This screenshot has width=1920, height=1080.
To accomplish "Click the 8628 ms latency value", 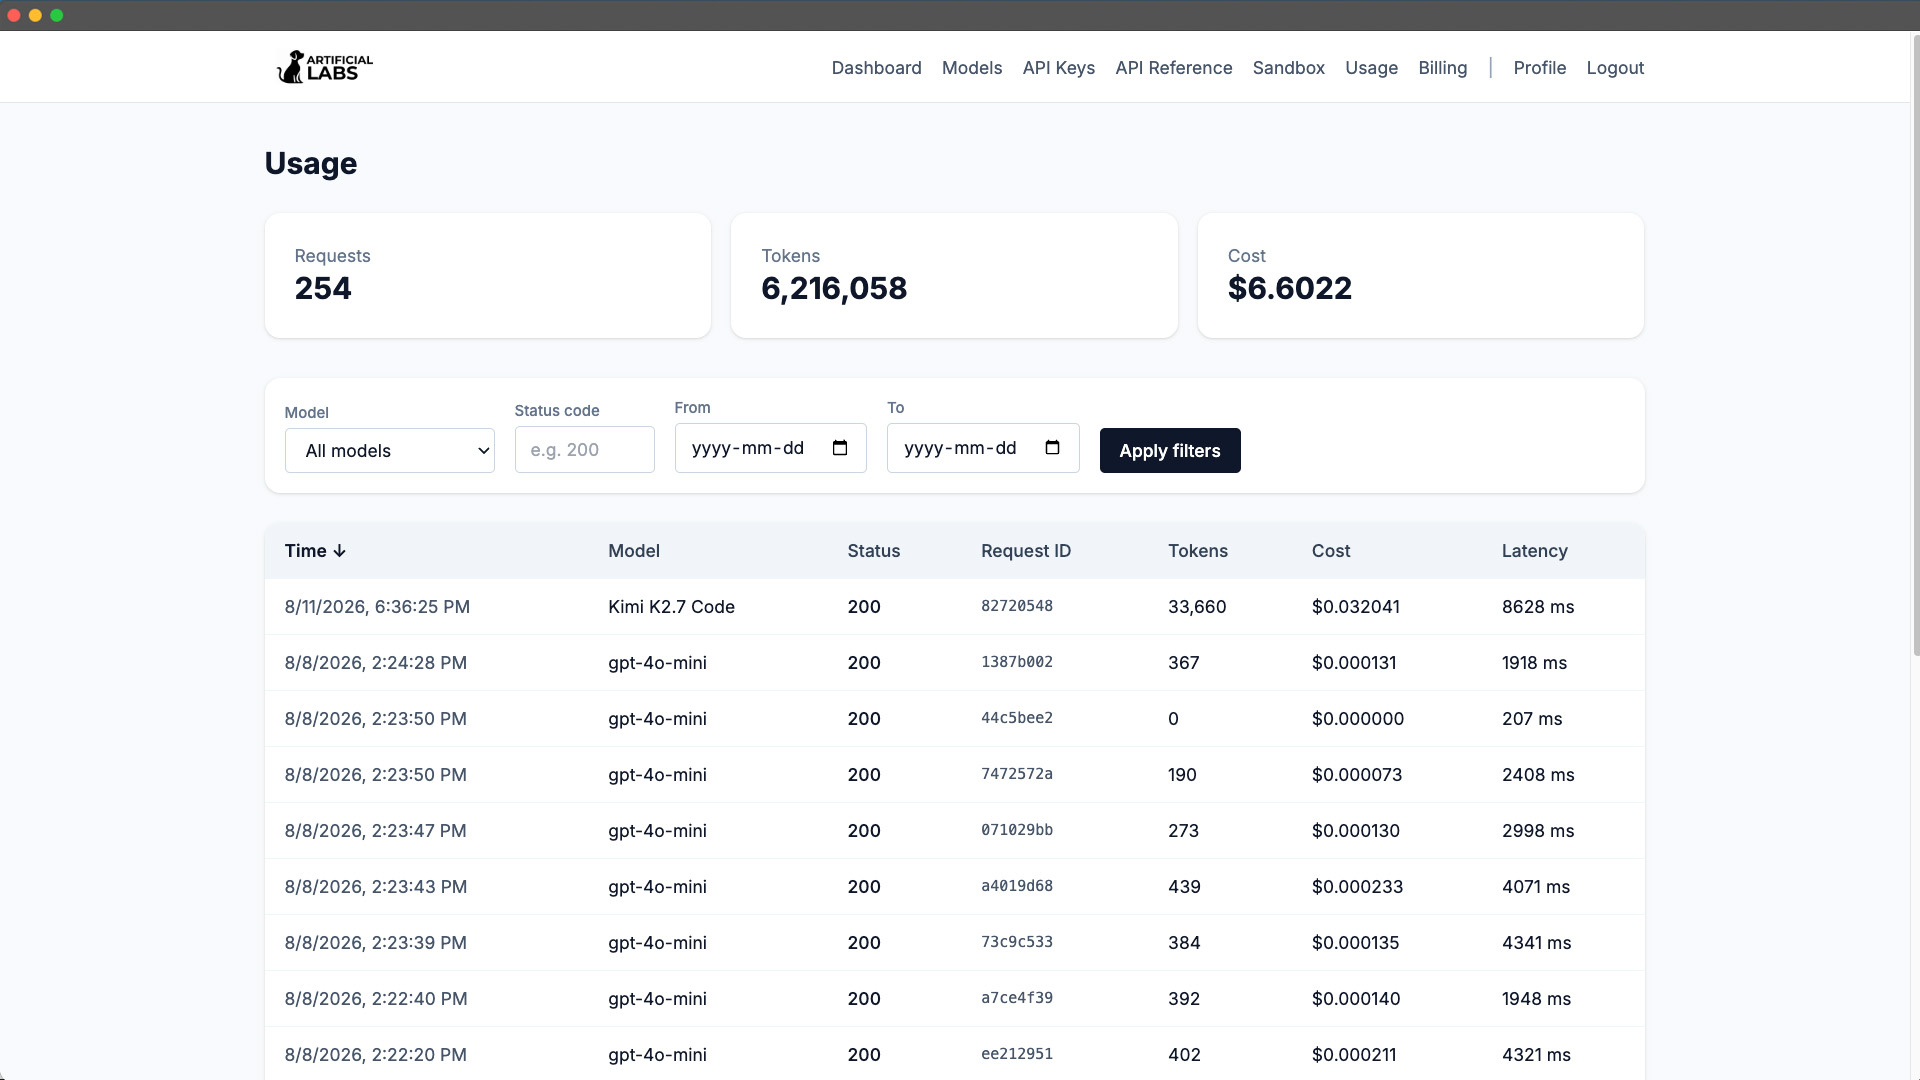I will tap(1538, 607).
